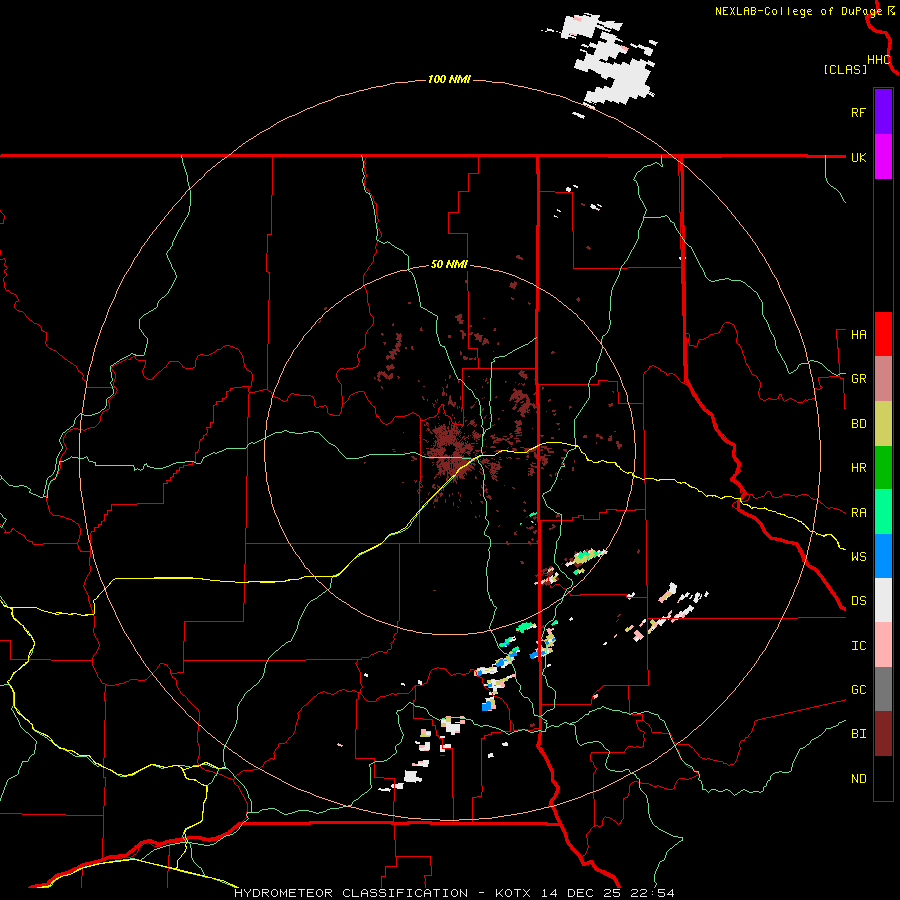Click the 'GR' legend label

click(x=859, y=379)
